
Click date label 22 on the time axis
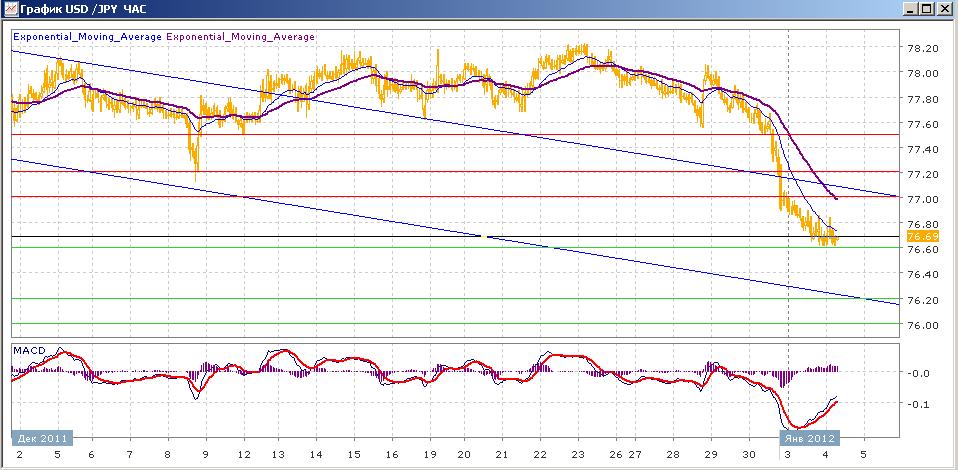pos(540,455)
